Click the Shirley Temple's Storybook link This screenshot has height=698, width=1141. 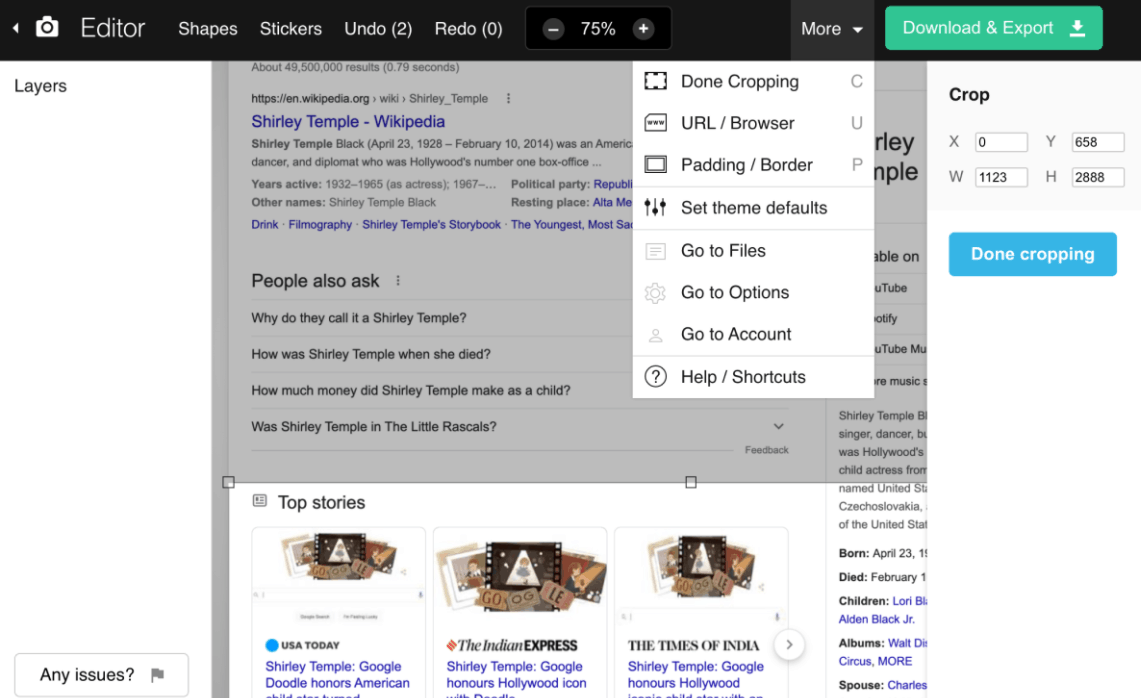(432, 225)
